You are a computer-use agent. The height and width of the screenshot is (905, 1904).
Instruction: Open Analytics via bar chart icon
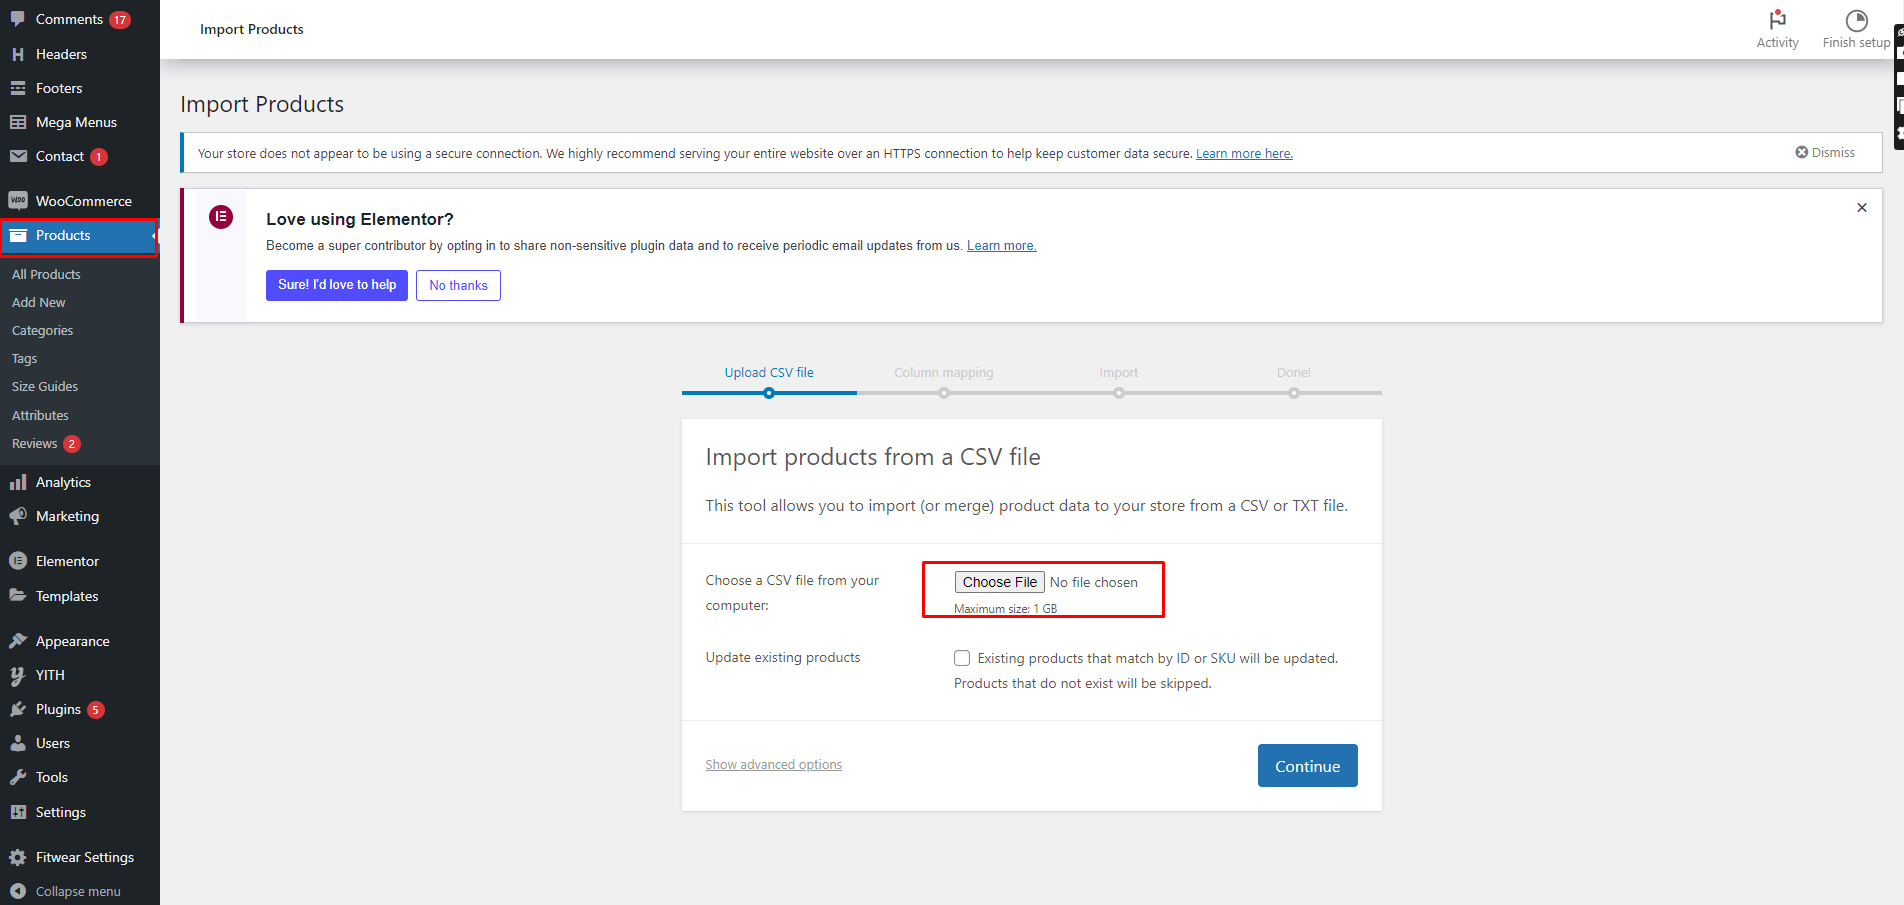[18, 482]
